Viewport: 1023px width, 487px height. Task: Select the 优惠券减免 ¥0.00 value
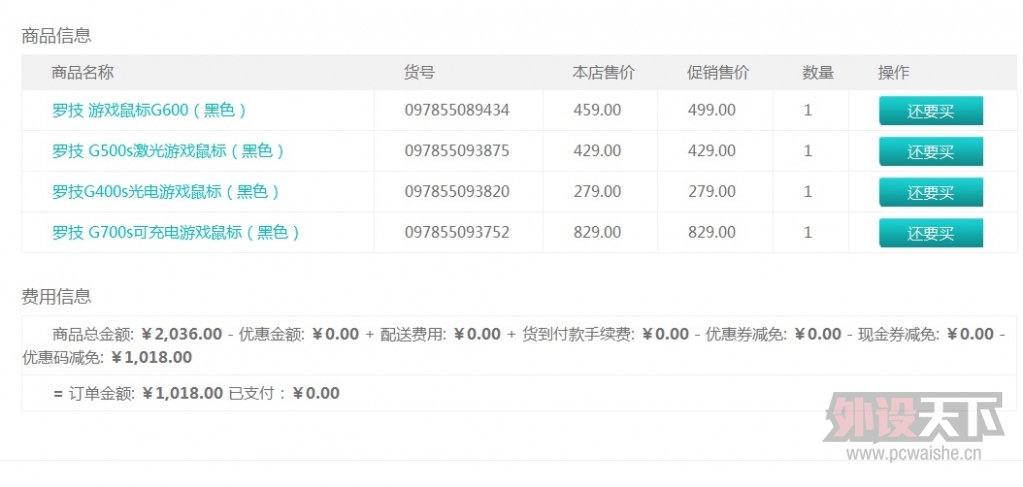click(817, 334)
